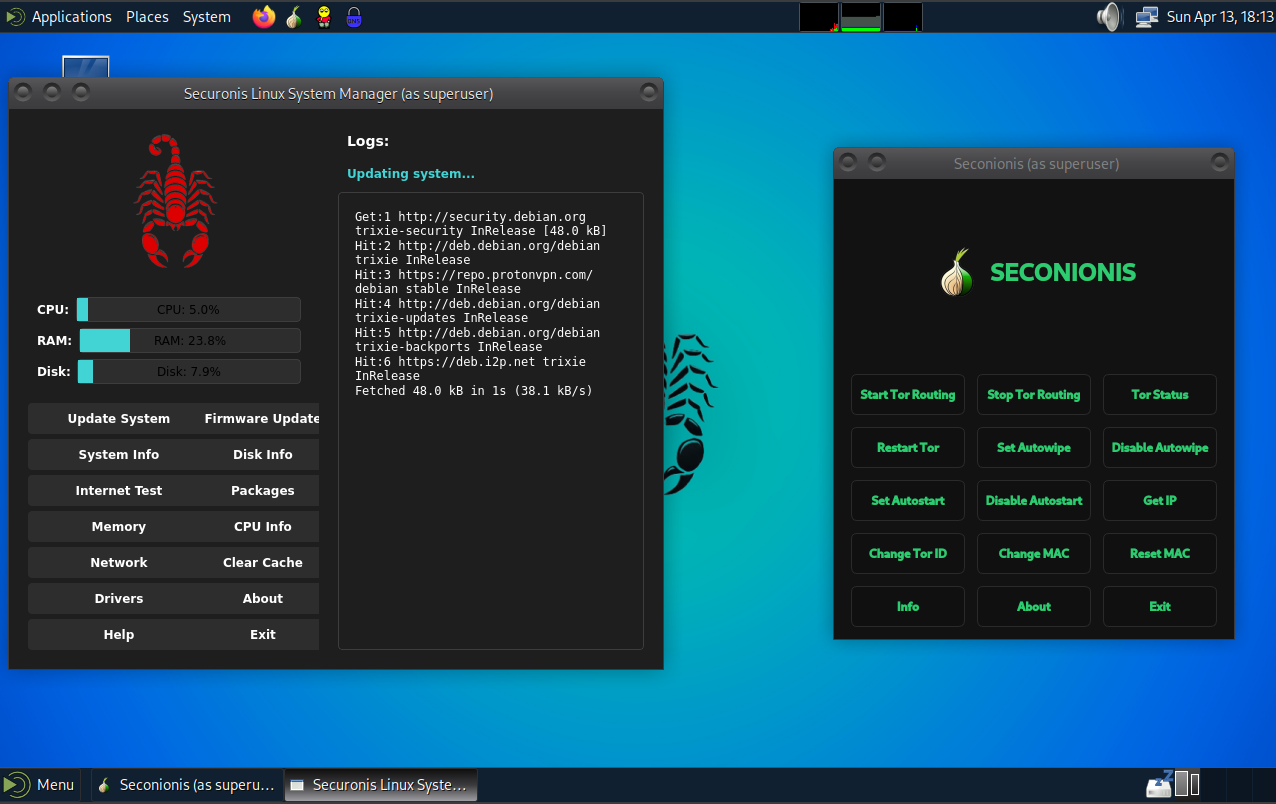Image resolution: width=1276 pixels, height=804 pixels.
Task: Open About in the Seconionis window
Action: [x=1034, y=607]
